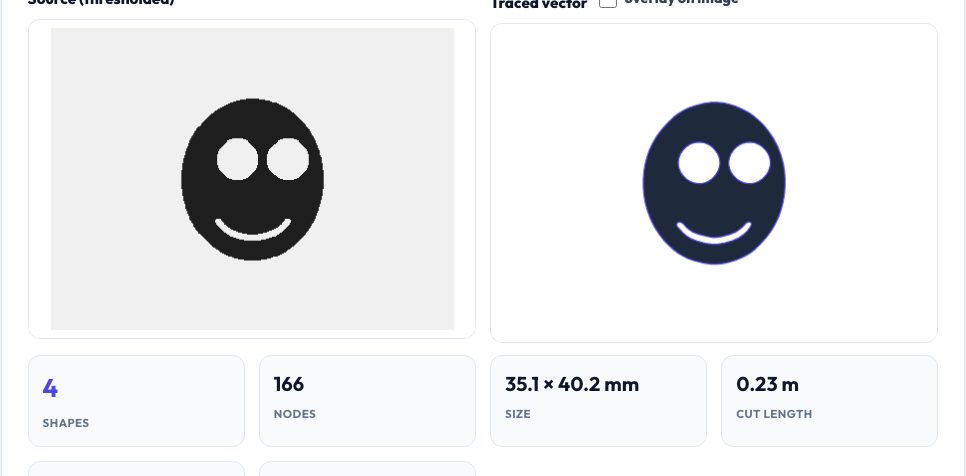Image resolution: width=966 pixels, height=476 pixels.
Task: Click the partially visible card below Nodes
Action: tap(367, 469)
